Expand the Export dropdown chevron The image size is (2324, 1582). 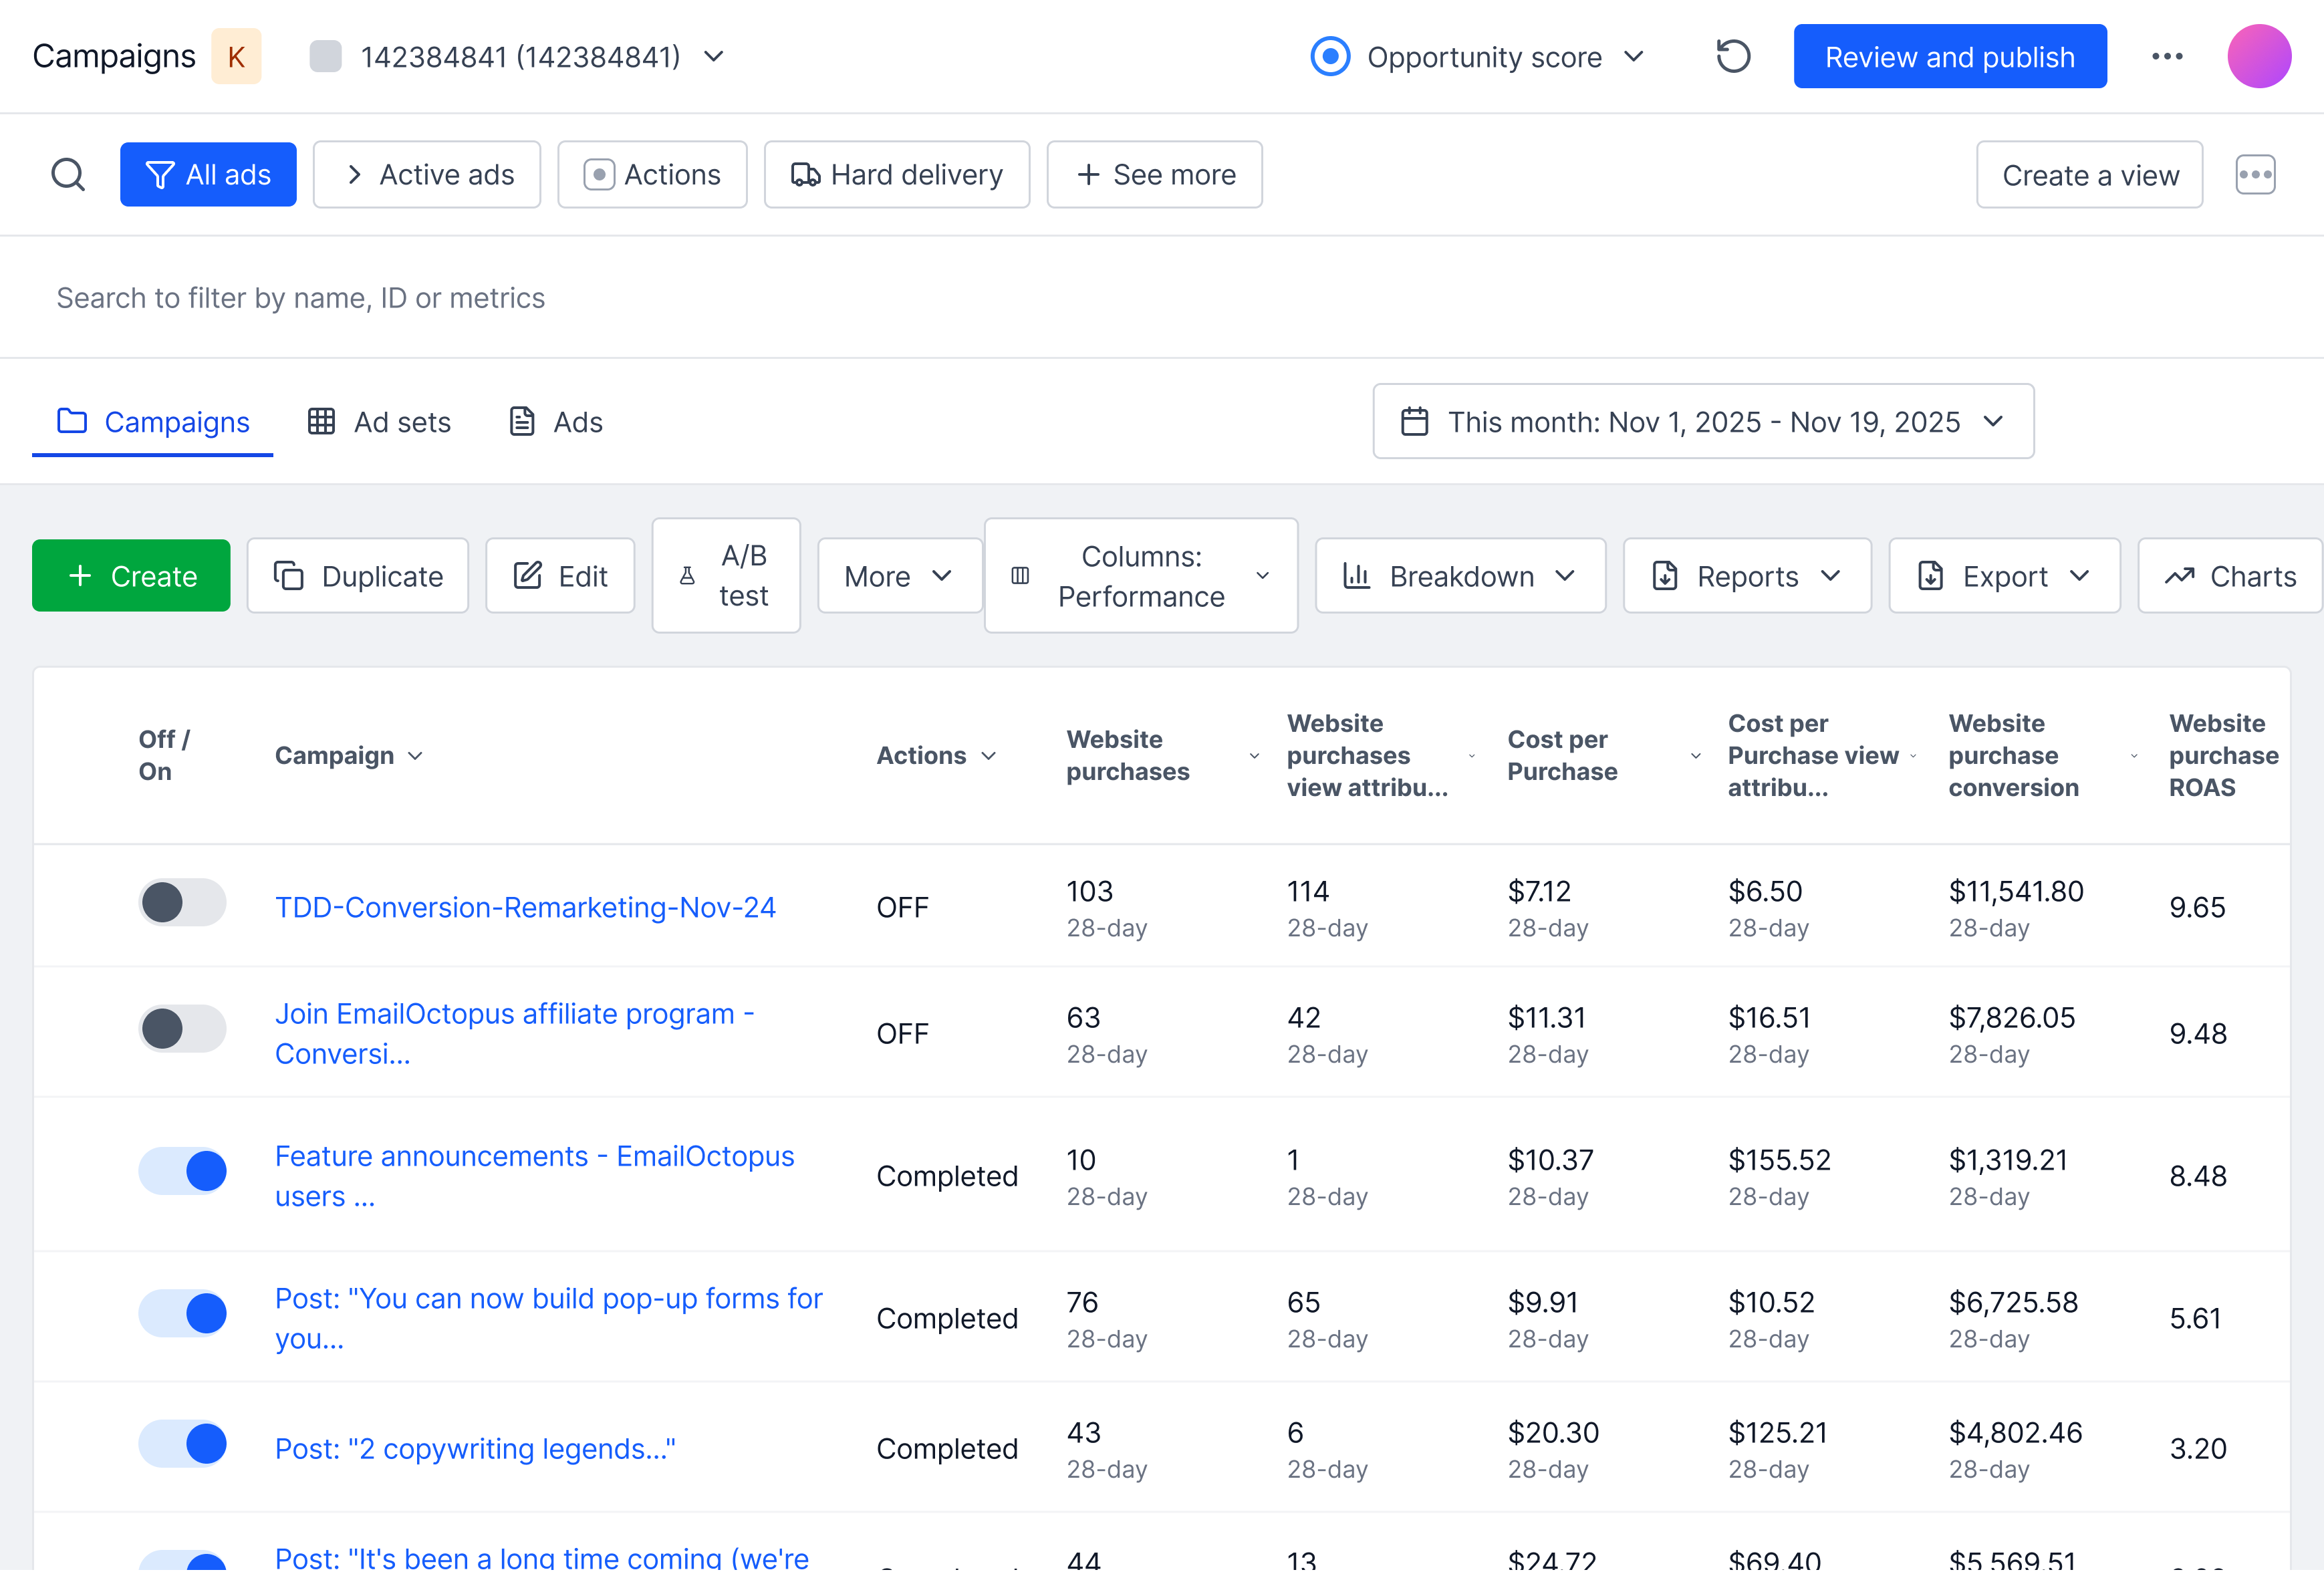coord(2080,576)
